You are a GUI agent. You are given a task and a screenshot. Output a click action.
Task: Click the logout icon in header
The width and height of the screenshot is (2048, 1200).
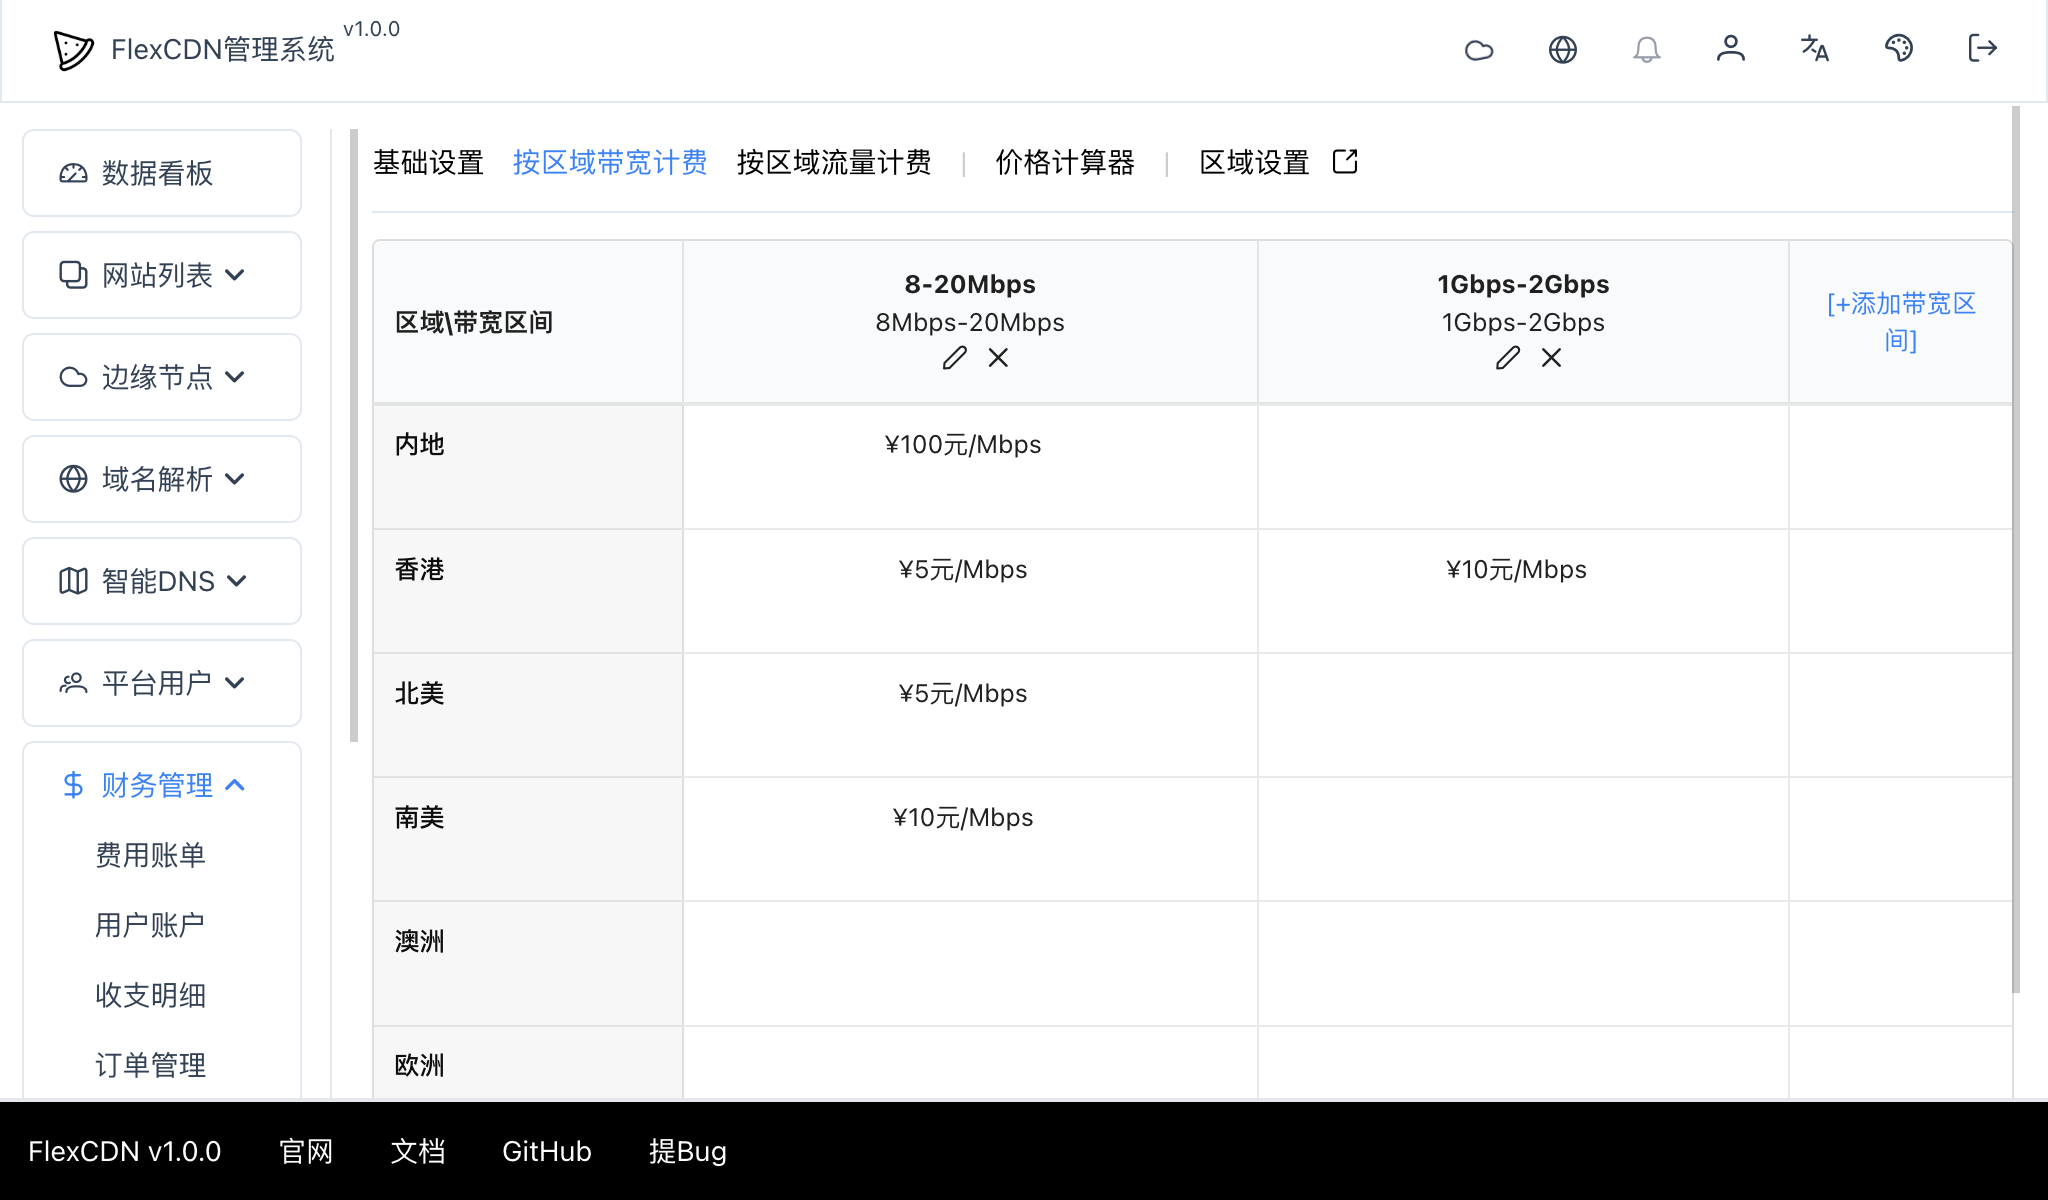[1982, 49]
